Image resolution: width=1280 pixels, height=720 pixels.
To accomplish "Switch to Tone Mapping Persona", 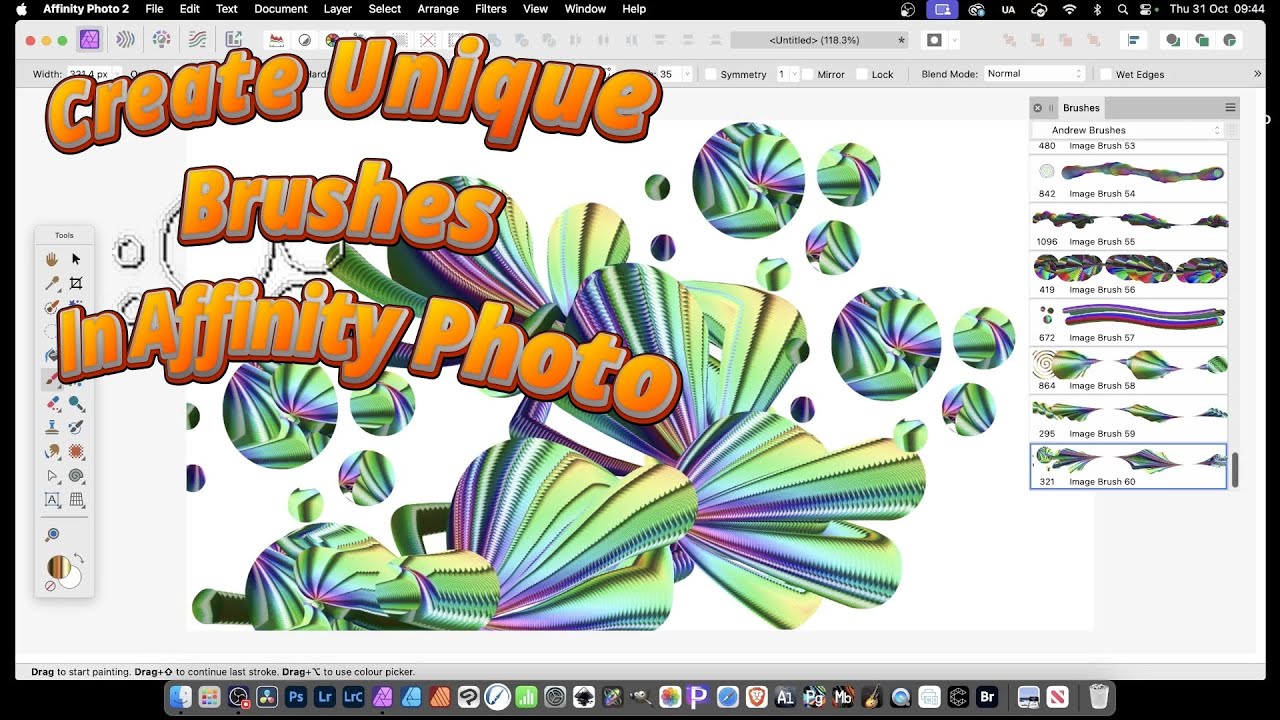I will 198,40.
